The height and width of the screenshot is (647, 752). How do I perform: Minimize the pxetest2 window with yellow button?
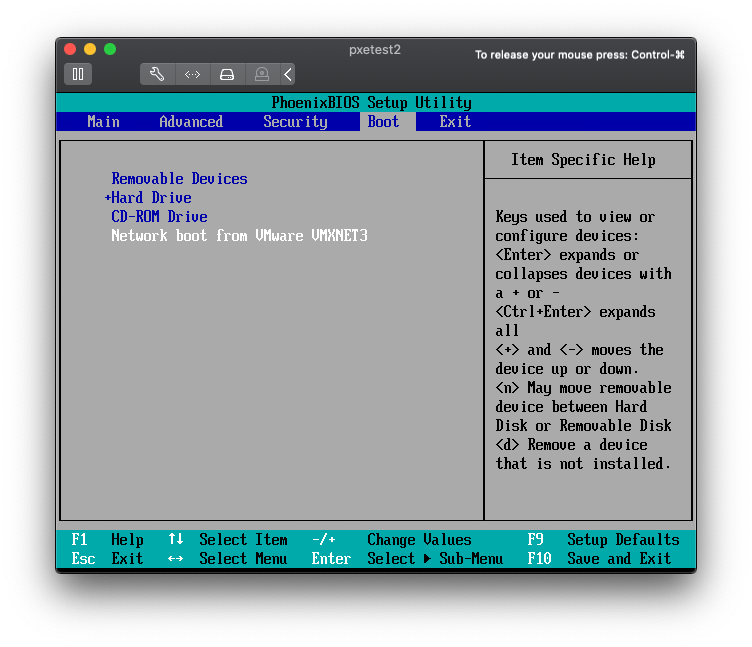tap(90, 49)
